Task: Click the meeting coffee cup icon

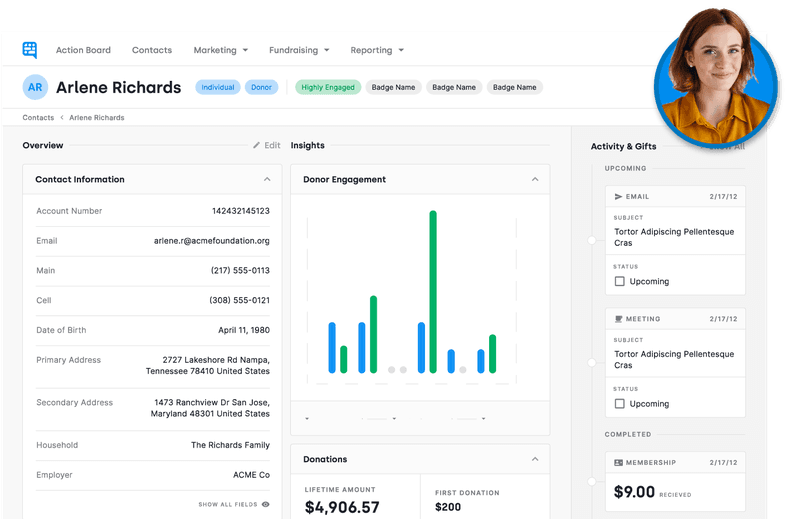Action: coord(618,319)
